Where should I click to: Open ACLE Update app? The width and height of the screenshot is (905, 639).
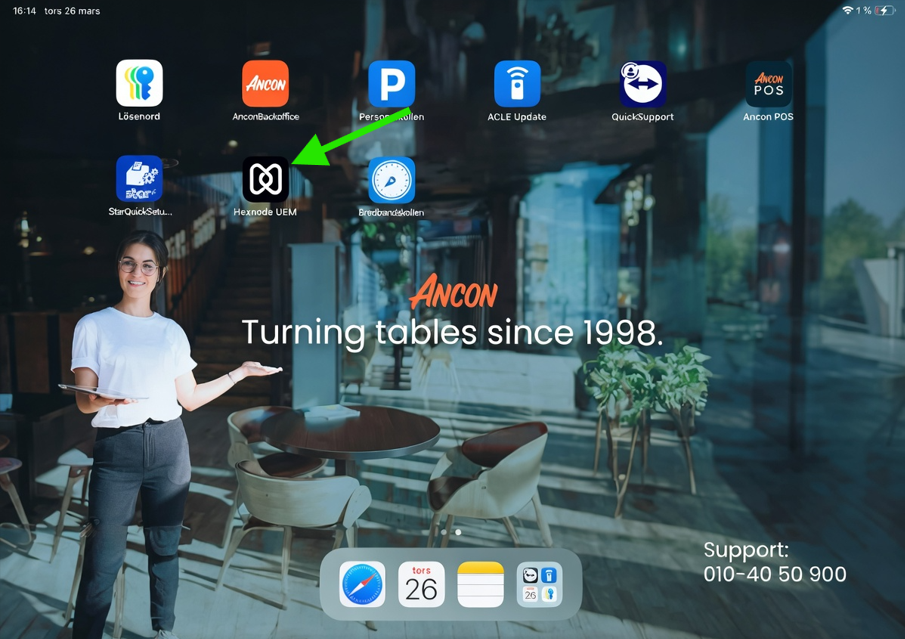tap(517, 84)
